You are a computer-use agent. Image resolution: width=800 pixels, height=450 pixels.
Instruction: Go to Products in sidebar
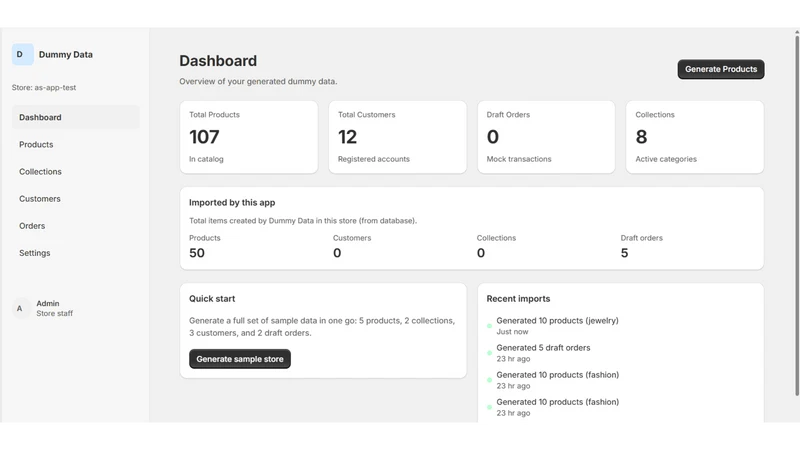pyautogui.click(x=76, y=144)
